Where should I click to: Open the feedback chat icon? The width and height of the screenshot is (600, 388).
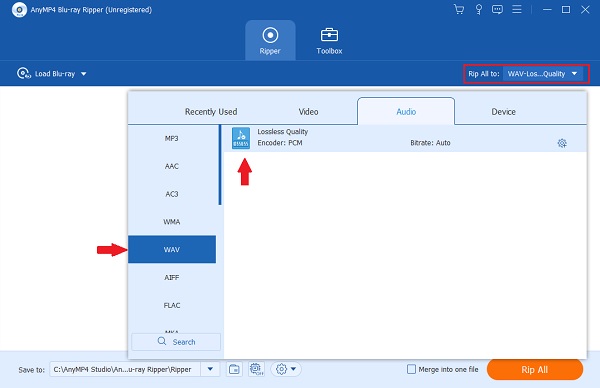tap(497, 9)
